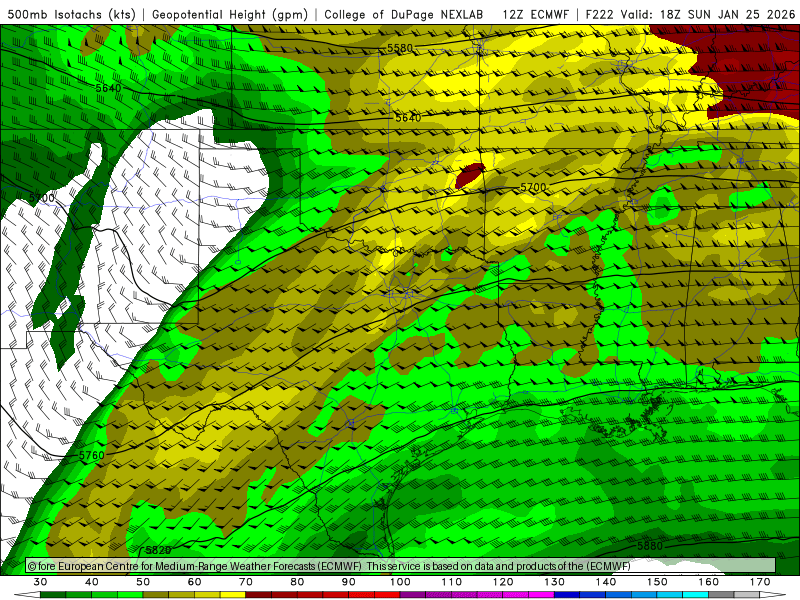Image resolution: width=800 pixels, height=600 pixels.
Task: Click the color scale value 150
Action: click(657, 582)
